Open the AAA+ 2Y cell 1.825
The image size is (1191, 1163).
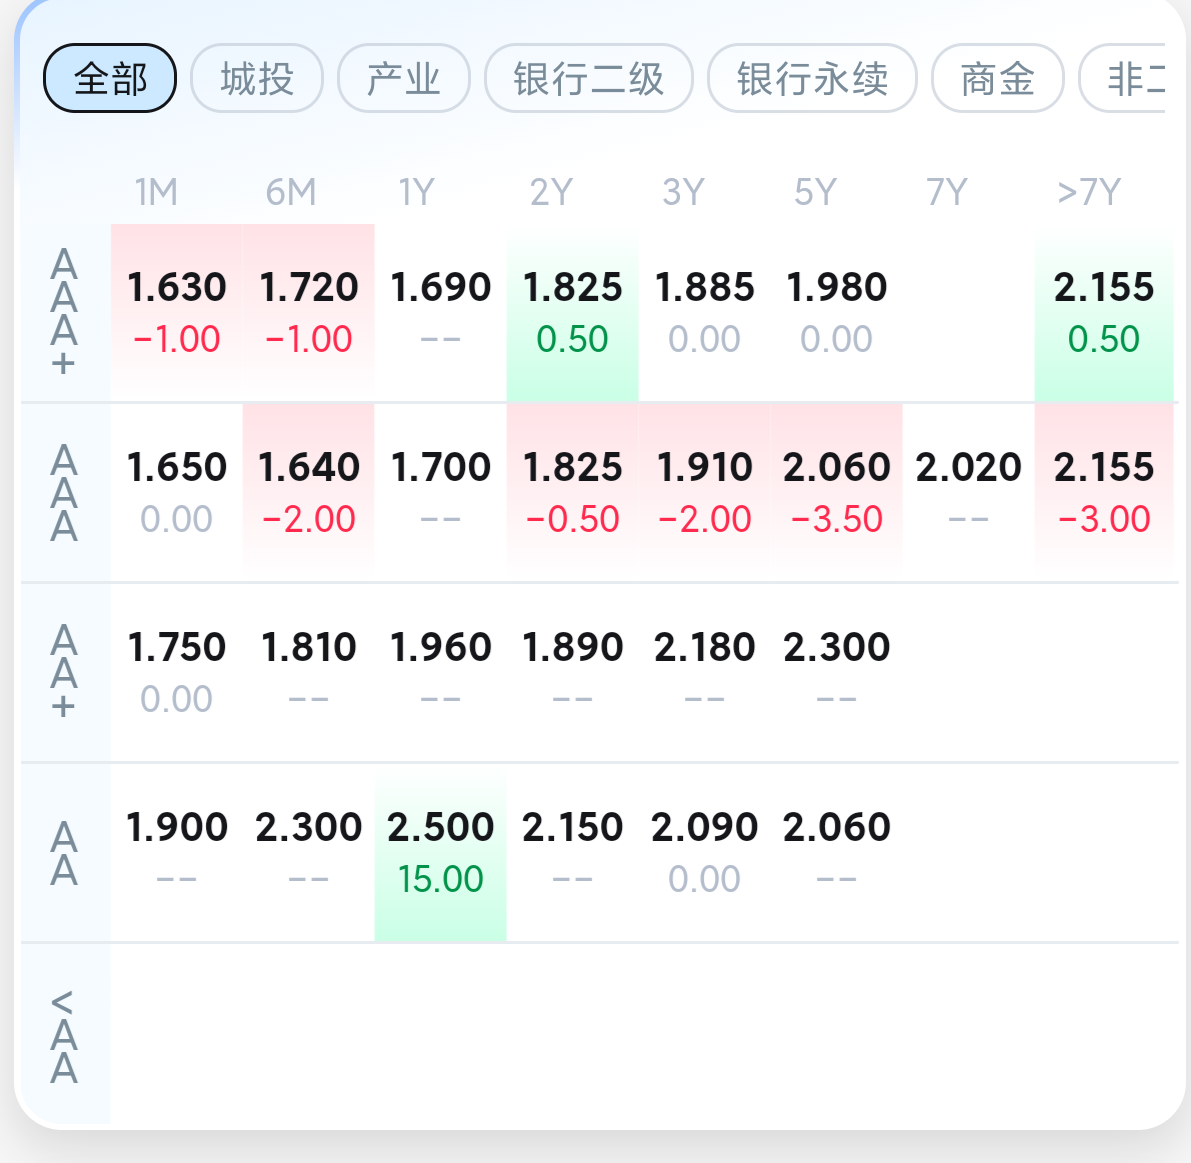coord(572,310)
